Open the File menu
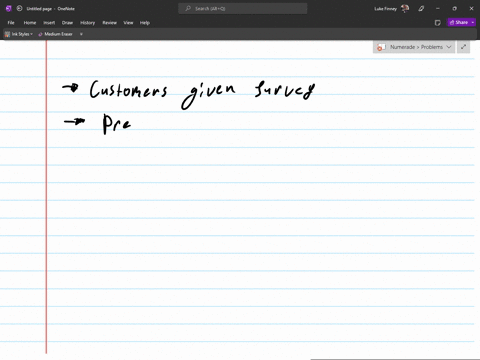This screenshot has height=360, width=480. (11, 23)
